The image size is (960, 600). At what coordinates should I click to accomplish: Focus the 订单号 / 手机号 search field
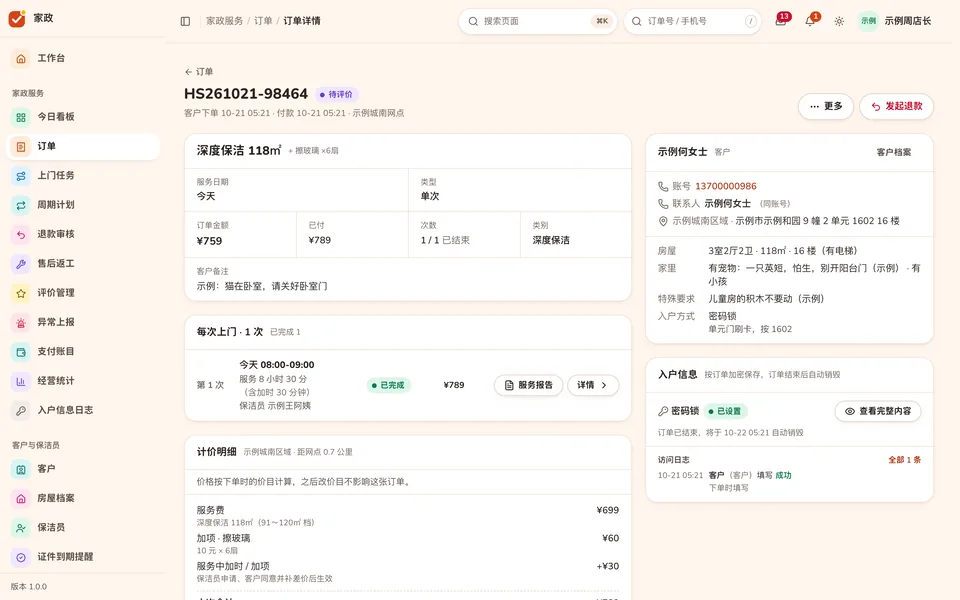[692, 21]
